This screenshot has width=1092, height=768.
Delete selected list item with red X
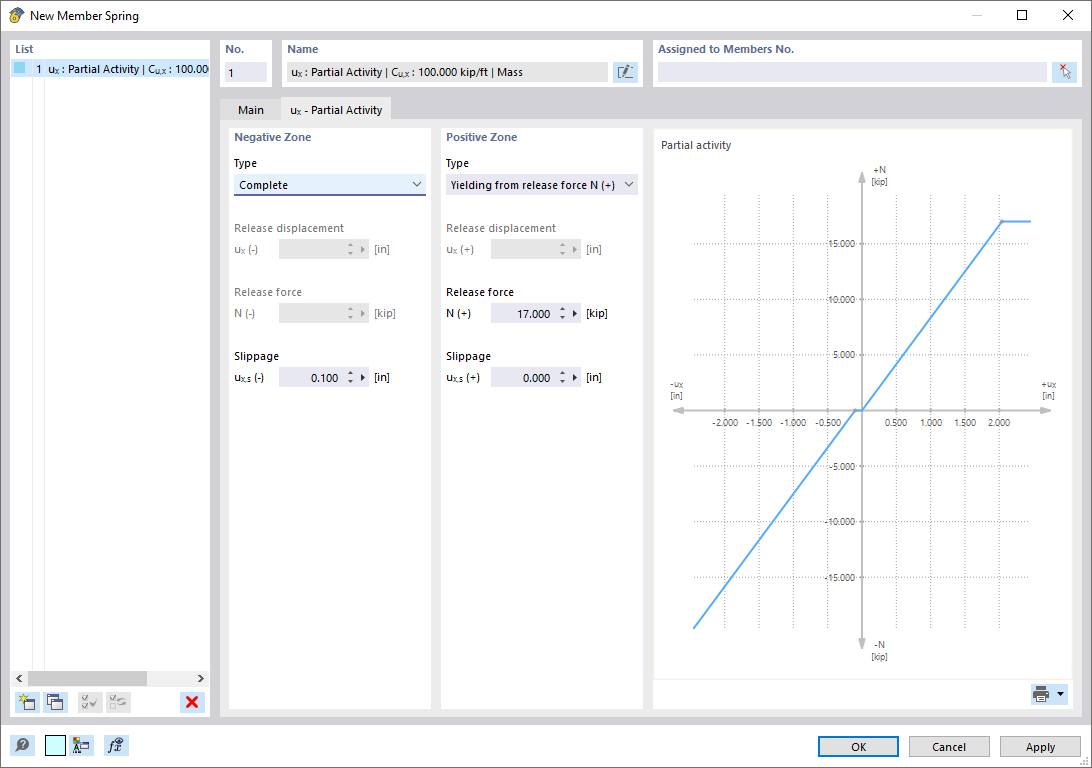pyautogui.click(x=192, y=702)
